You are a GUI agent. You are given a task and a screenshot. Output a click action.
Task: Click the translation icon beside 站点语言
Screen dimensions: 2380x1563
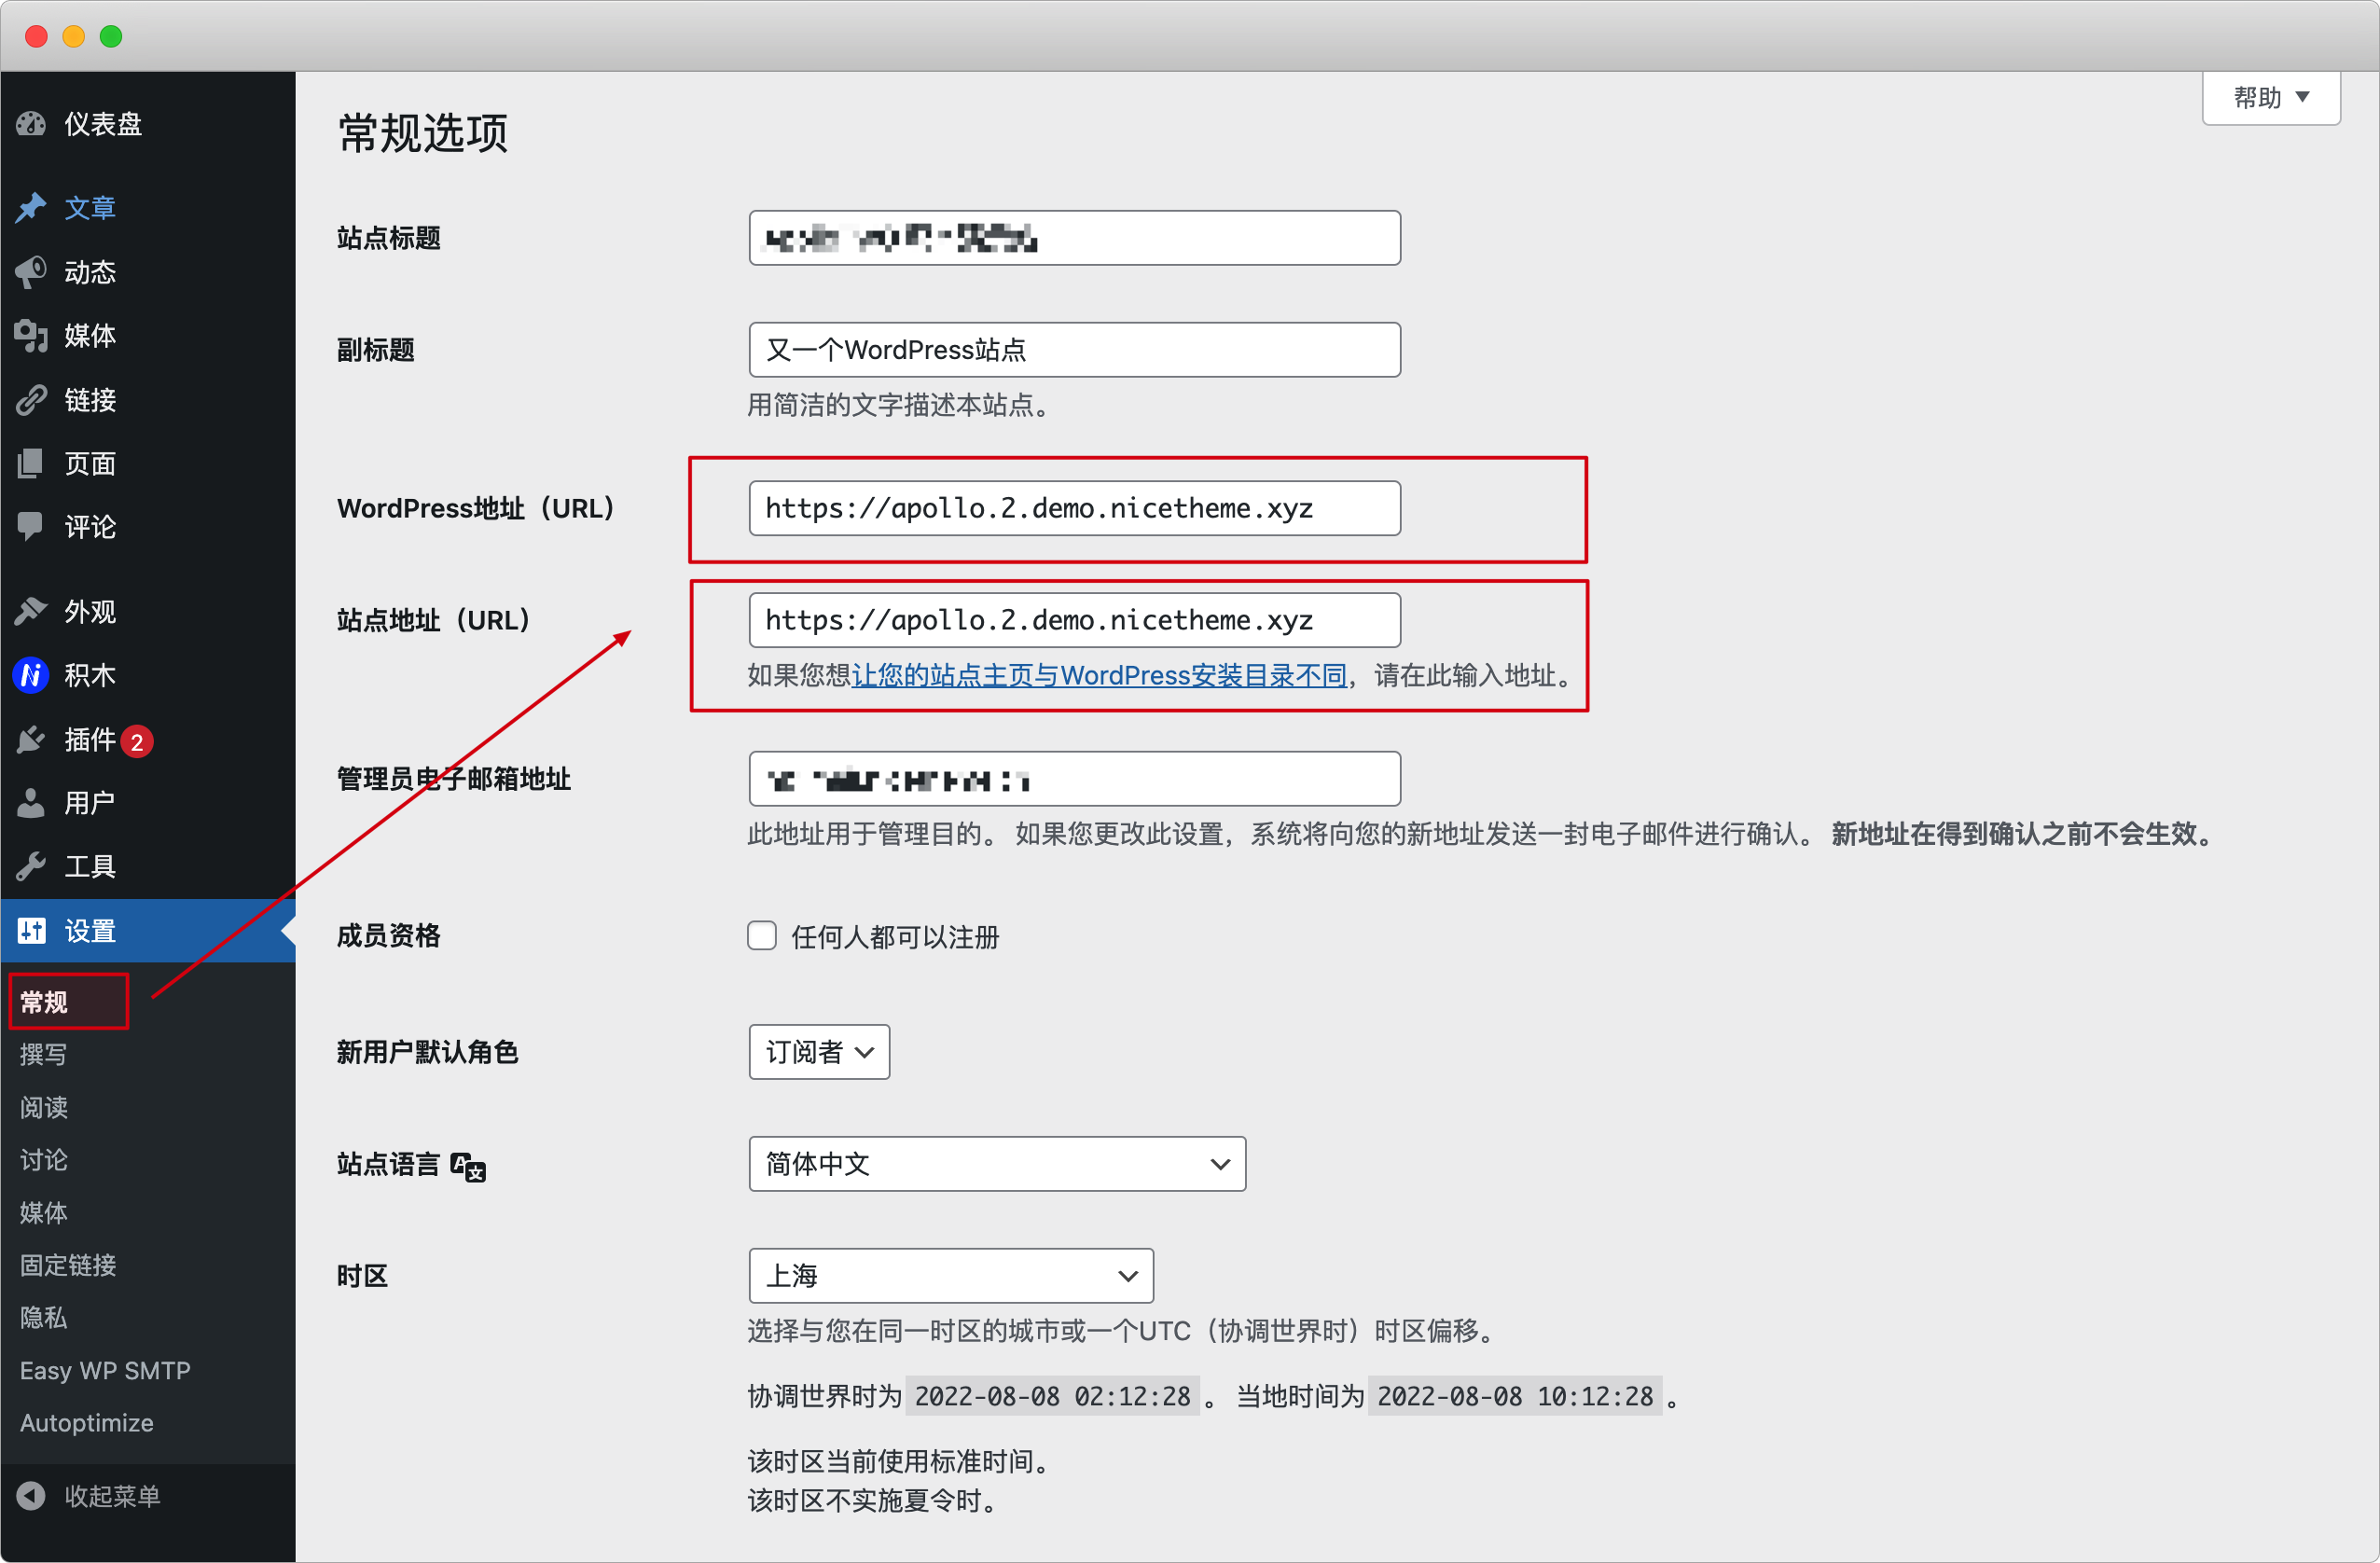(468, 1166)
